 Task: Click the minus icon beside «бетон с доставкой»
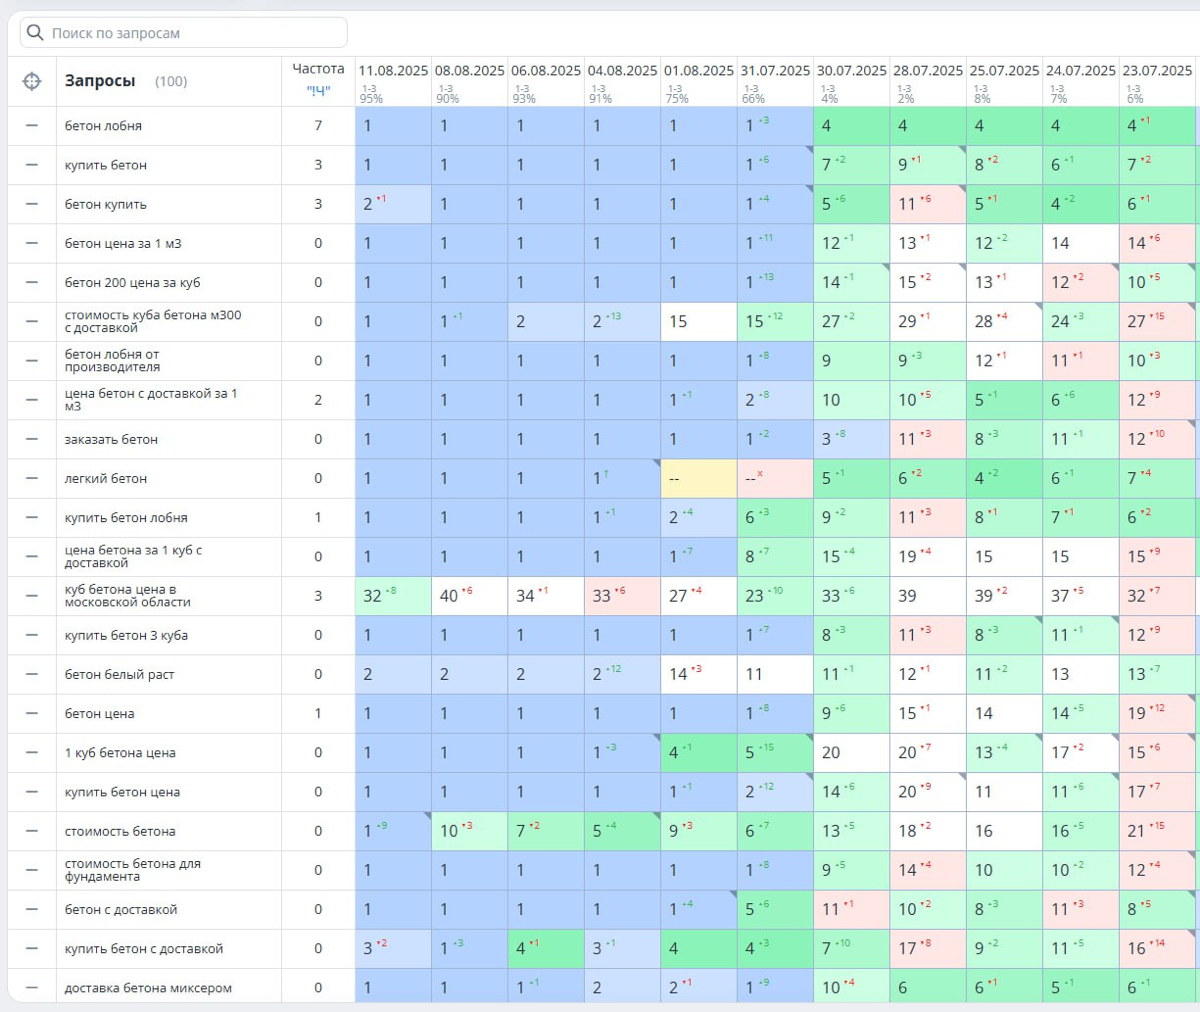(32, 909)
